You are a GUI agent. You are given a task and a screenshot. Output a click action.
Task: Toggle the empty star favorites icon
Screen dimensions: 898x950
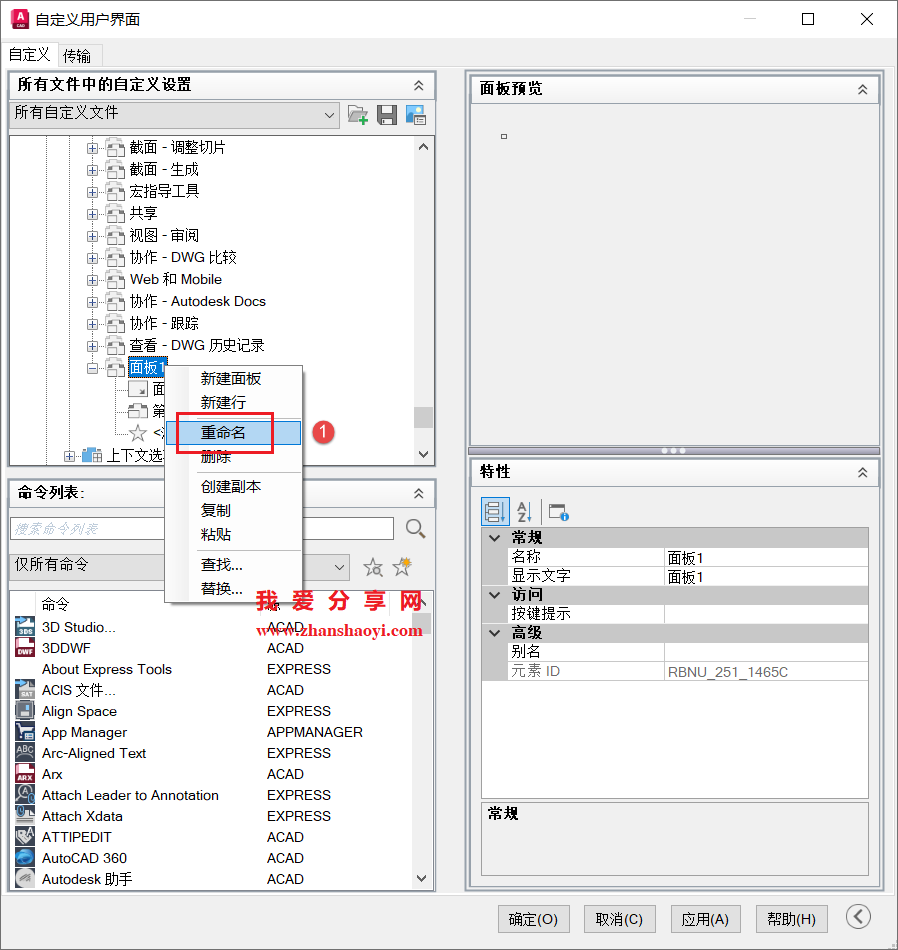click(372, 567)
